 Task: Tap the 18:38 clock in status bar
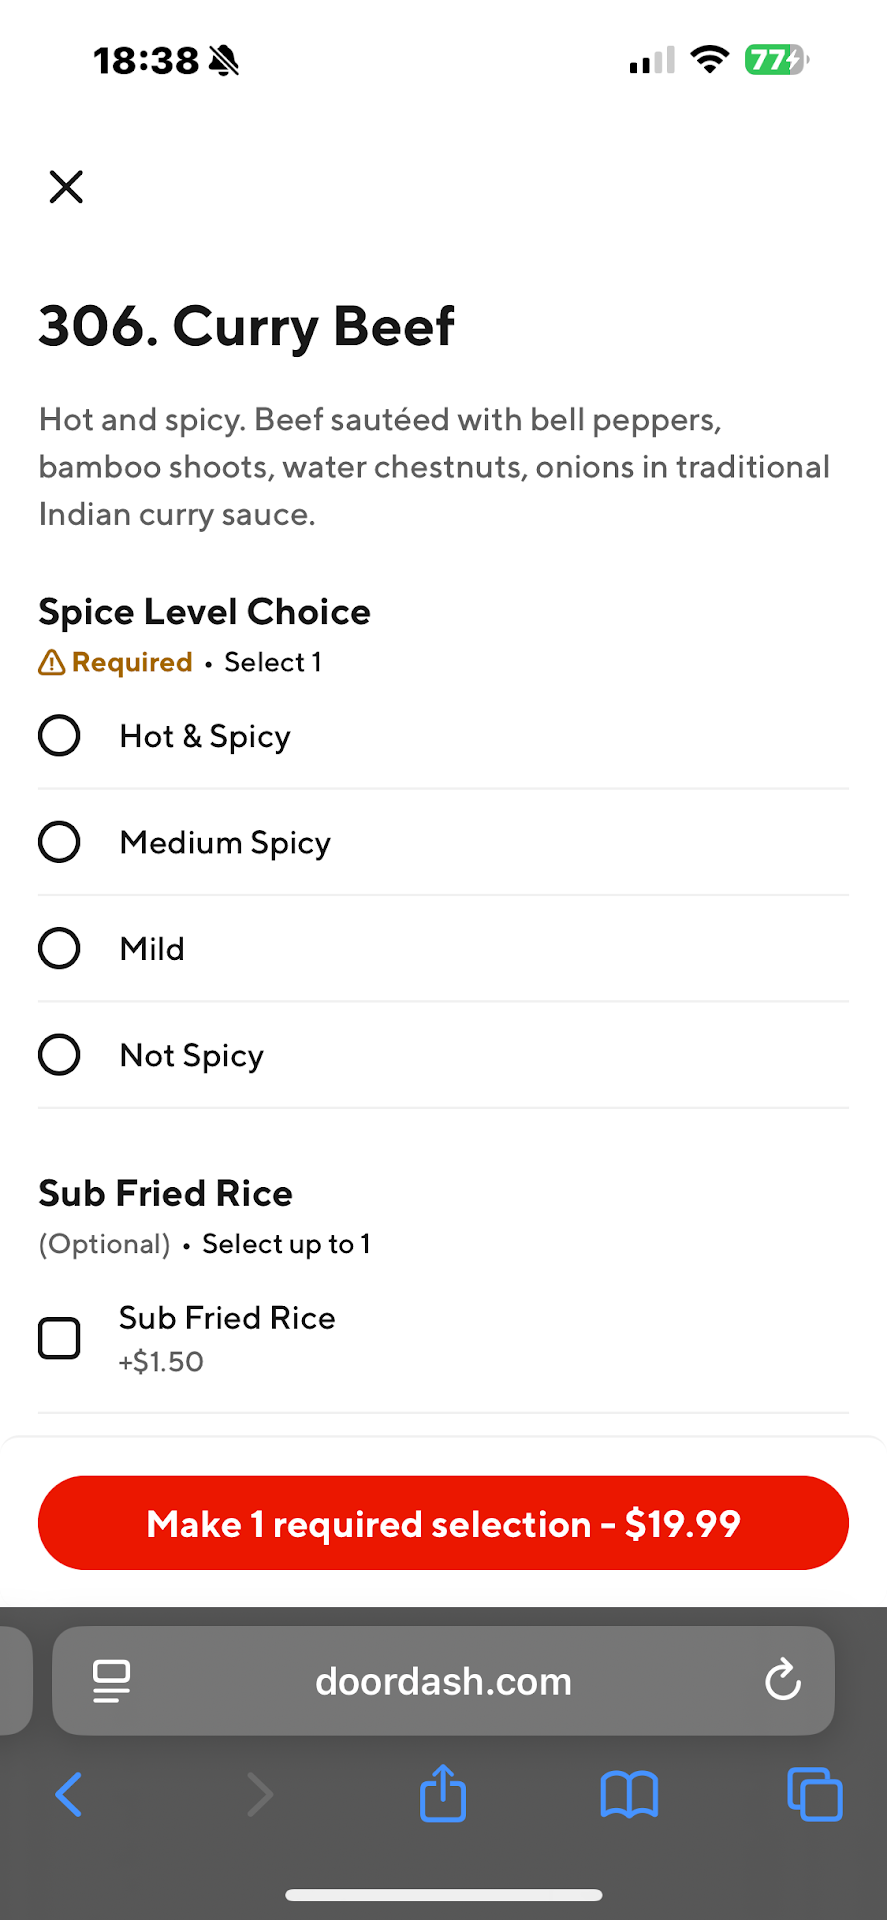(x=146, y=61)
